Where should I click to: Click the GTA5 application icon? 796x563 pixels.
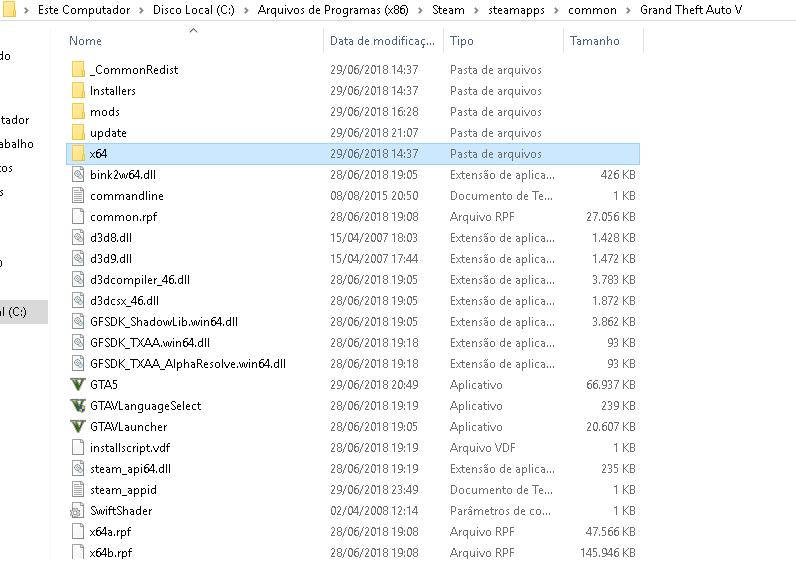(78, 385)
